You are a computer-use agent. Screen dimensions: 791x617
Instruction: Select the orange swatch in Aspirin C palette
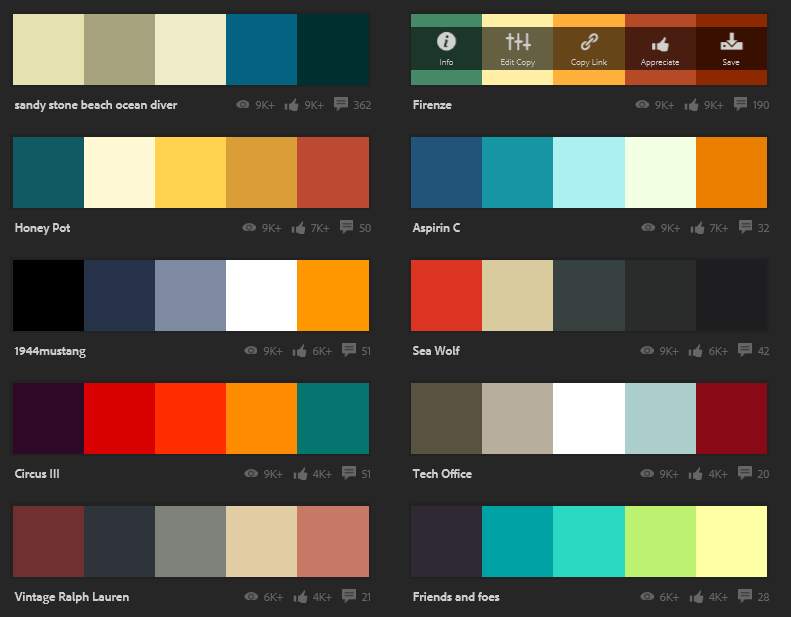tap(731, 172)
